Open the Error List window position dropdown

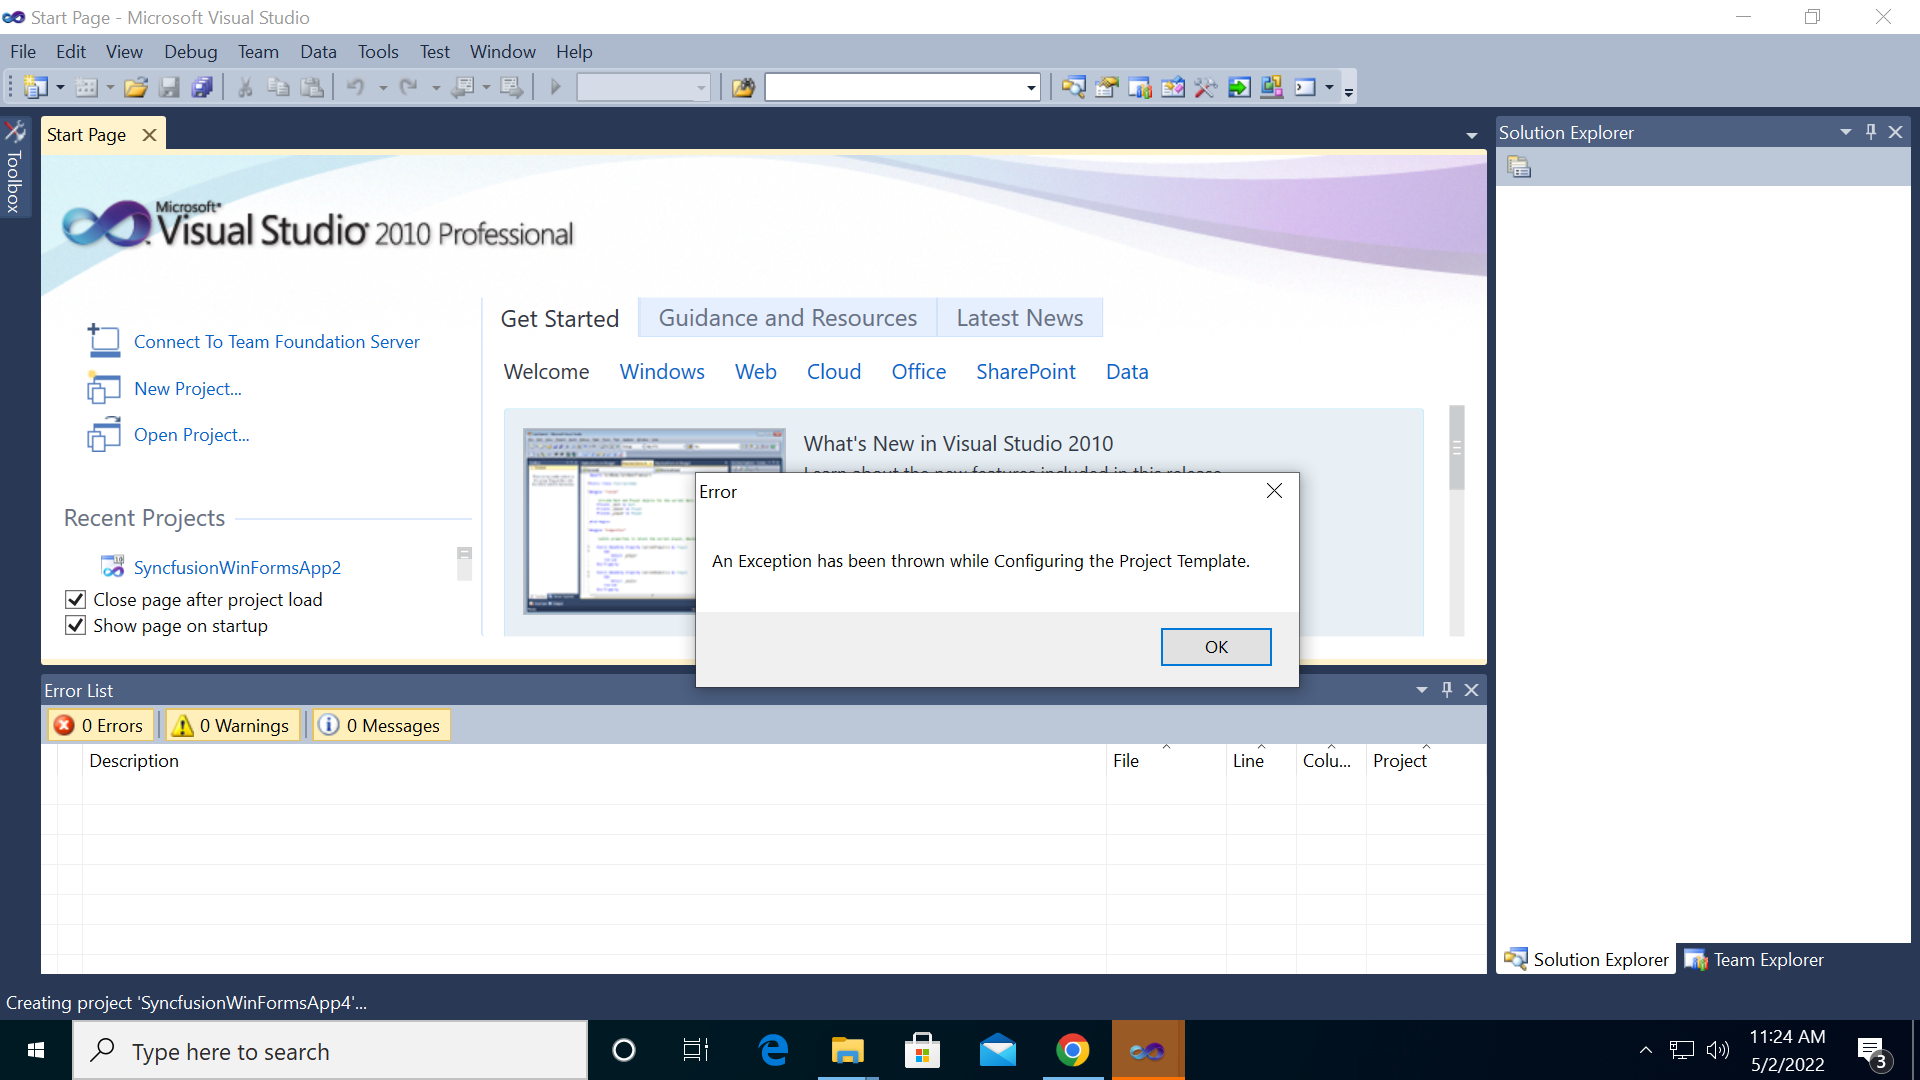[x=1422, y=690]
